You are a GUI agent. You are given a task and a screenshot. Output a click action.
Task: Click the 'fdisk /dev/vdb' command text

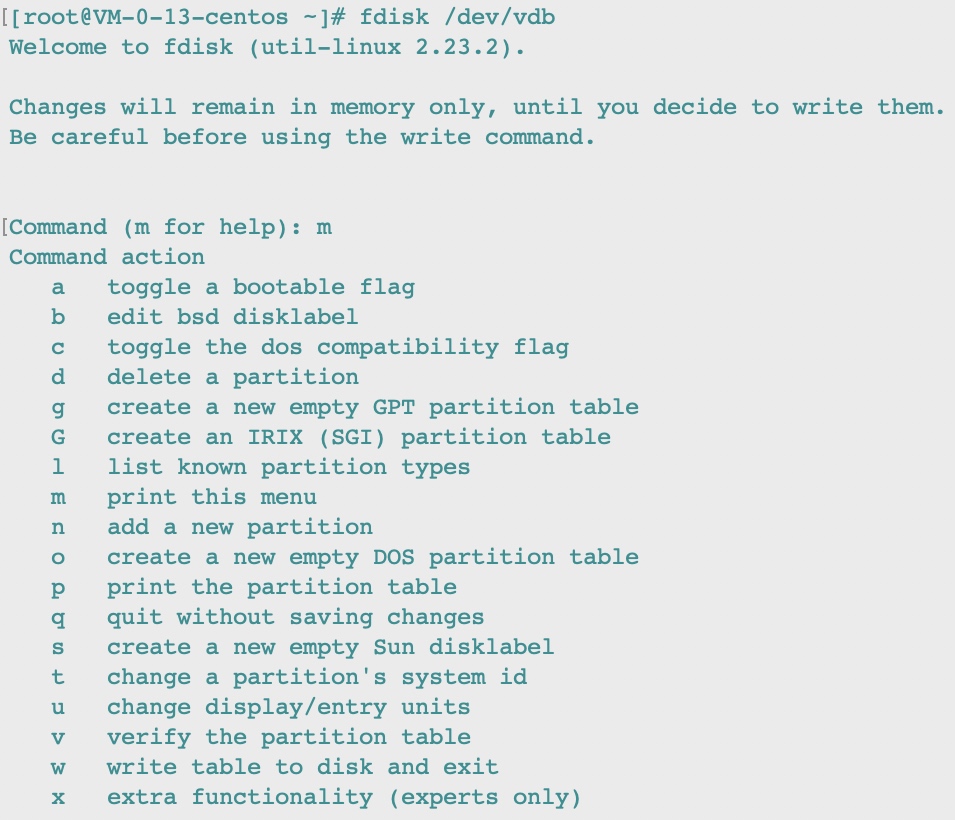point(457,16)
